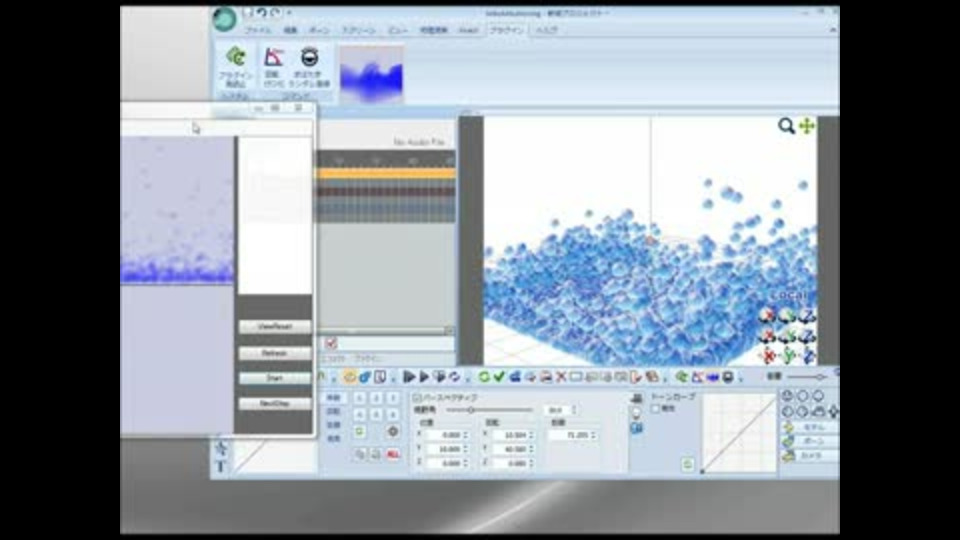Click the Refresh button in plugin window
This screenshot has height=540, width=960.
[x=274, y=353]
